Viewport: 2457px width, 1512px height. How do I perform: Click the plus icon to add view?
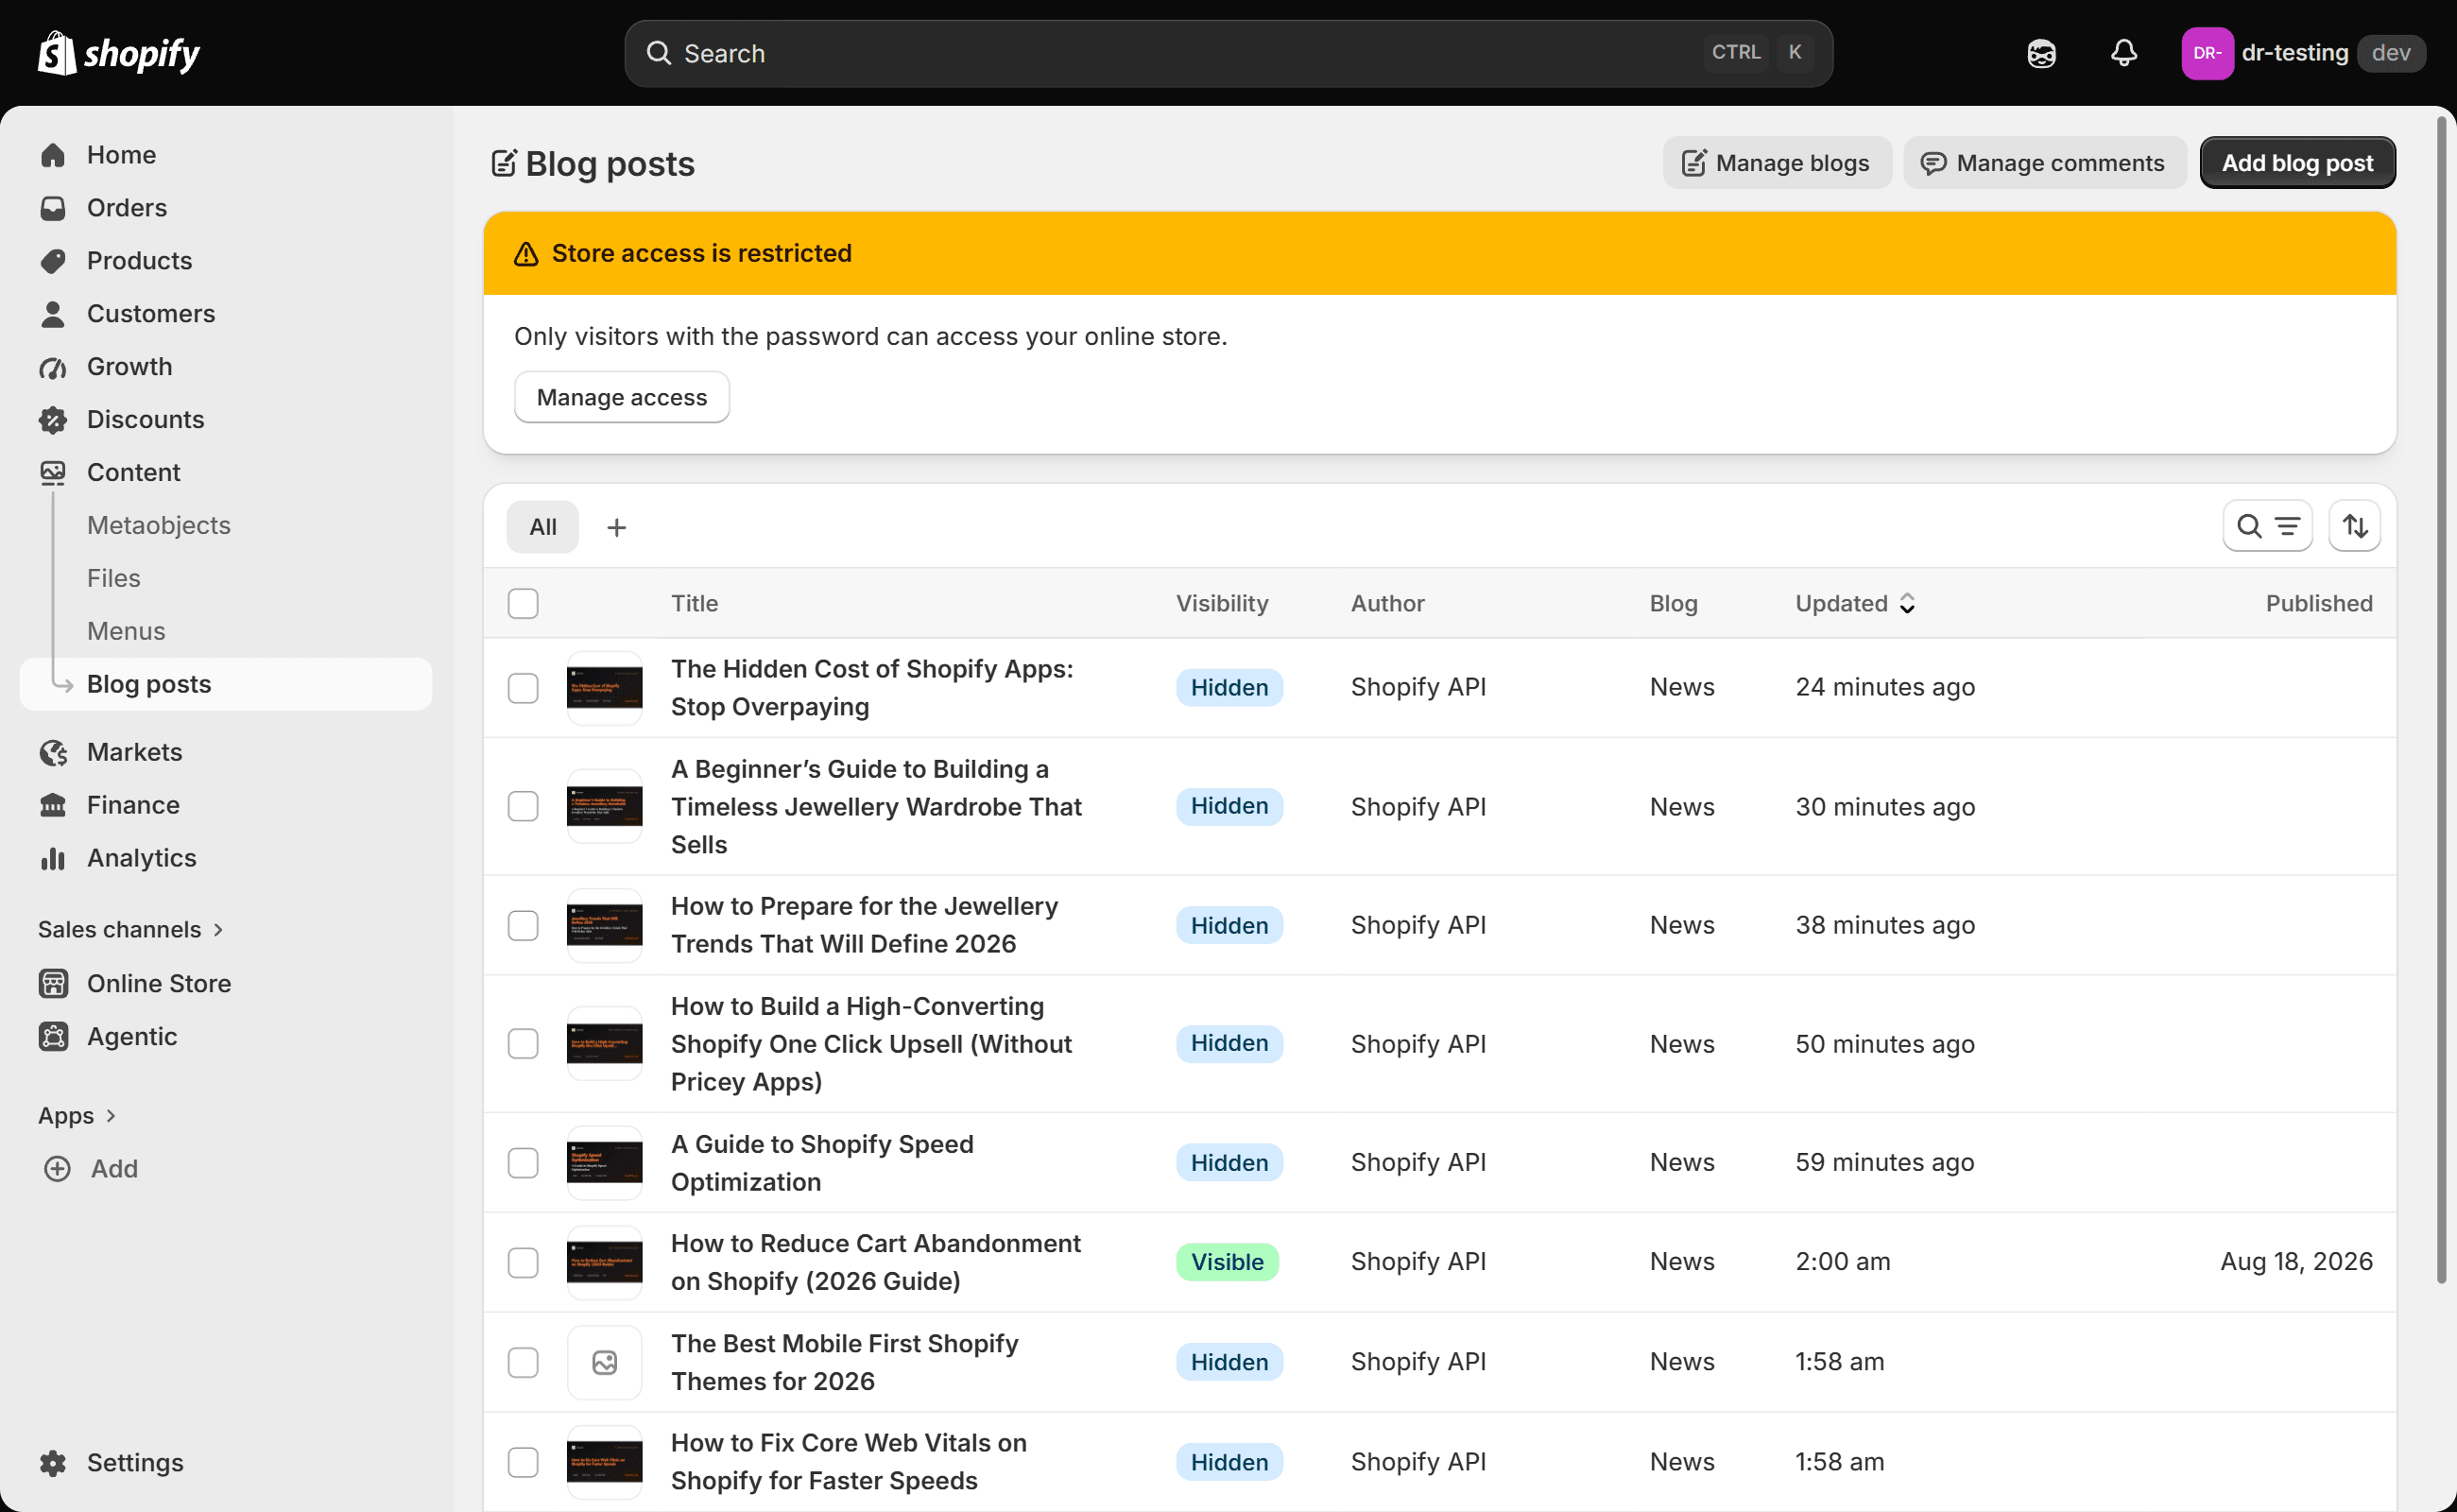pos(616,527)
